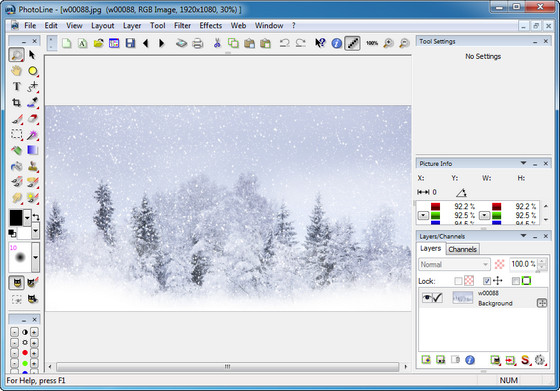Uncheck the lock position checkbox
Screen dimensions: 560x391
[x=486, y=281]
